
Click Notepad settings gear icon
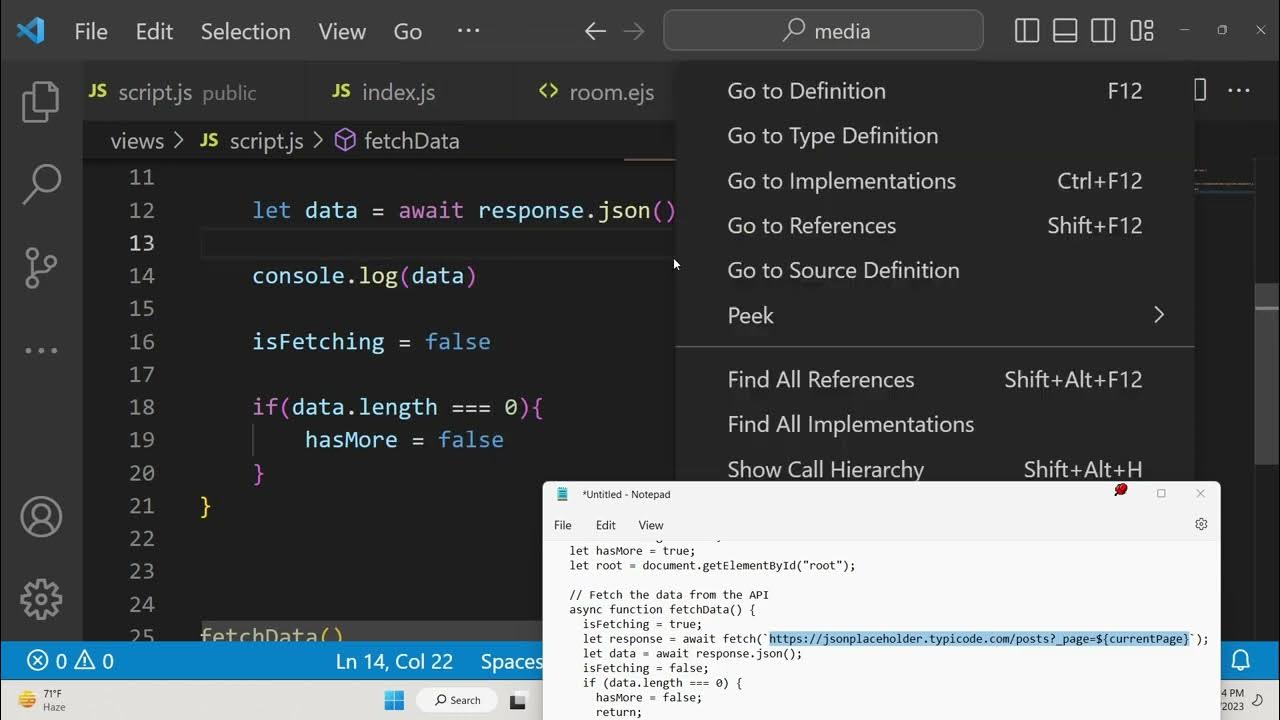point(1201,524)
